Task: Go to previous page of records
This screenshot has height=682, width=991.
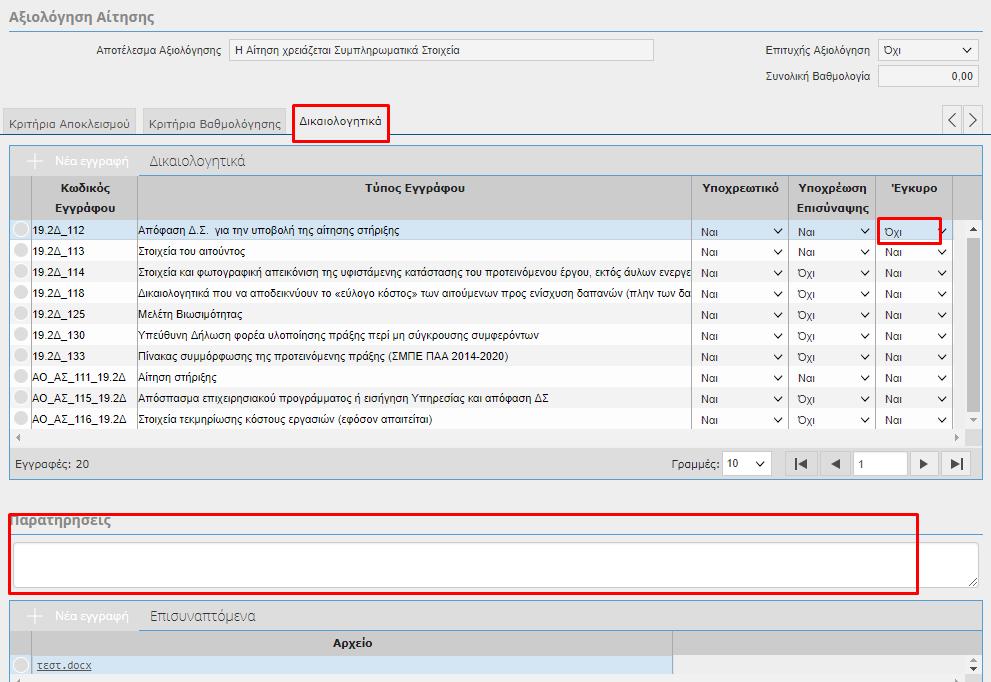Action: (x=835, y=464)
